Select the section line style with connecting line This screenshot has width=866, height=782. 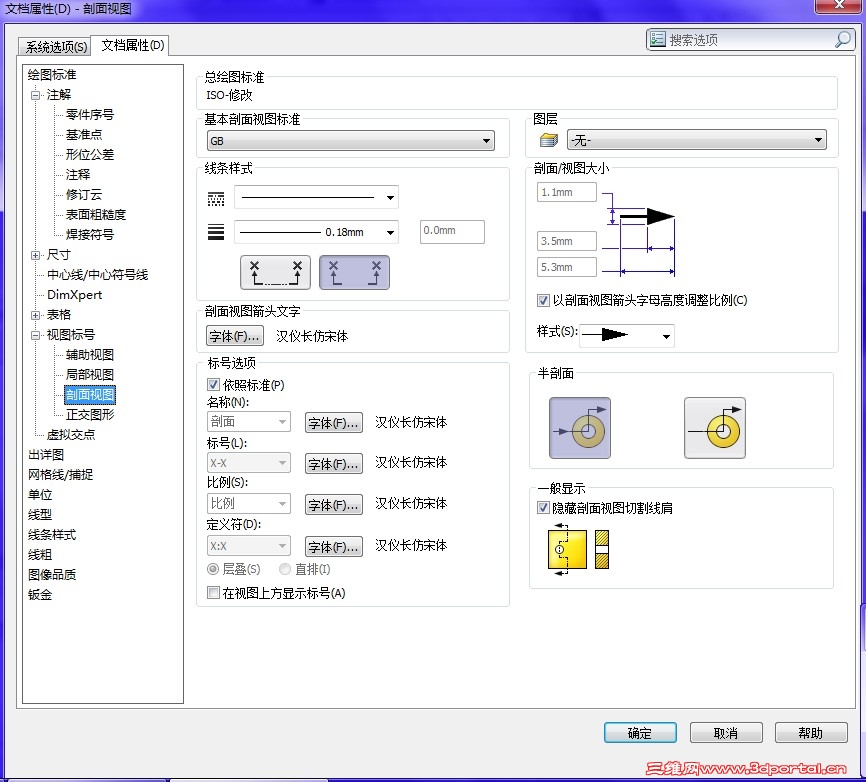pyautogui.click(x=275, y=272)
